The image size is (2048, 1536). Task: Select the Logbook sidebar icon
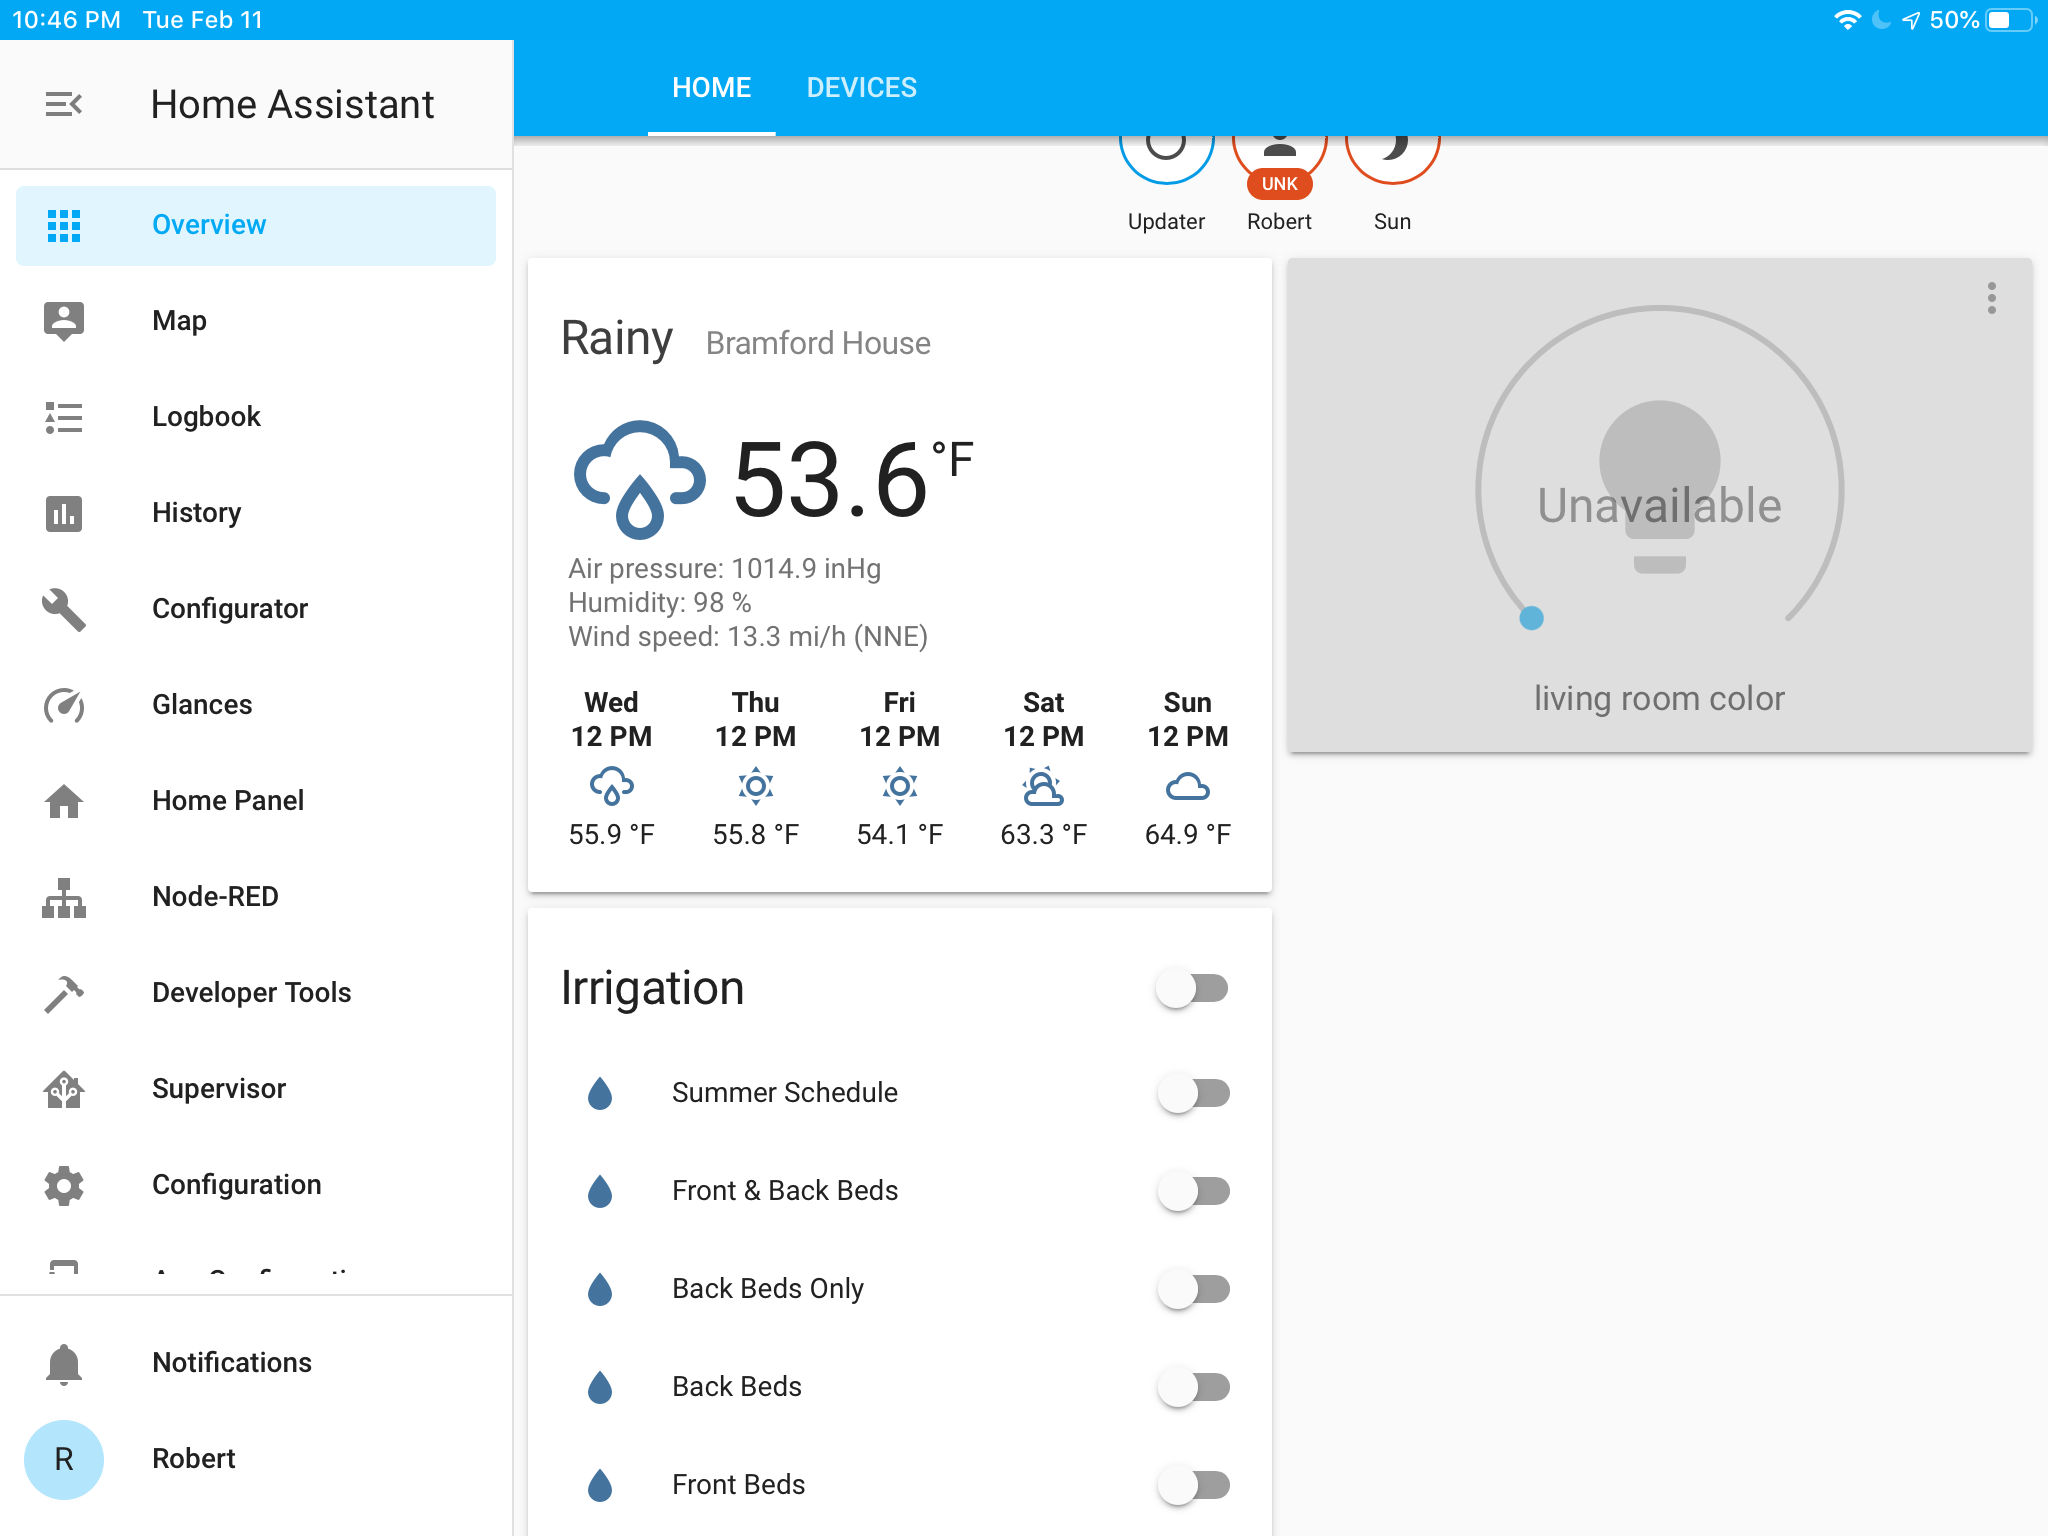pyautogui.click(x=63, y=417)
